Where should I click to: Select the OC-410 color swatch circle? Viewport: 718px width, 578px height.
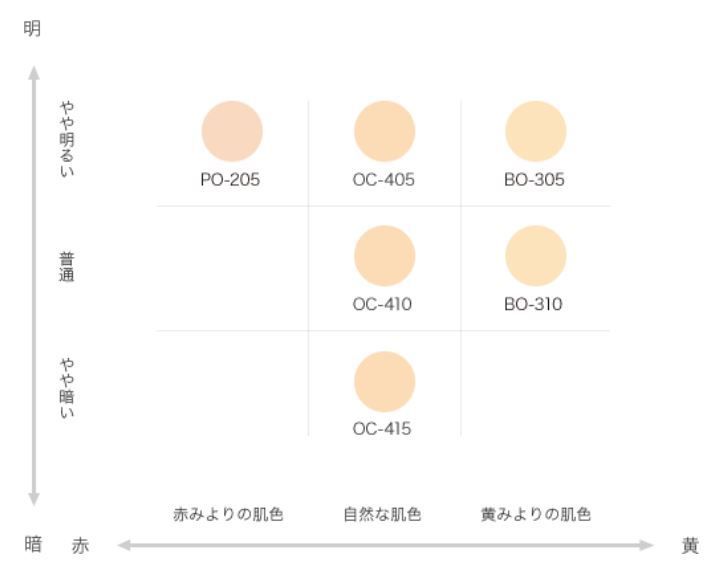click(385, 256)
